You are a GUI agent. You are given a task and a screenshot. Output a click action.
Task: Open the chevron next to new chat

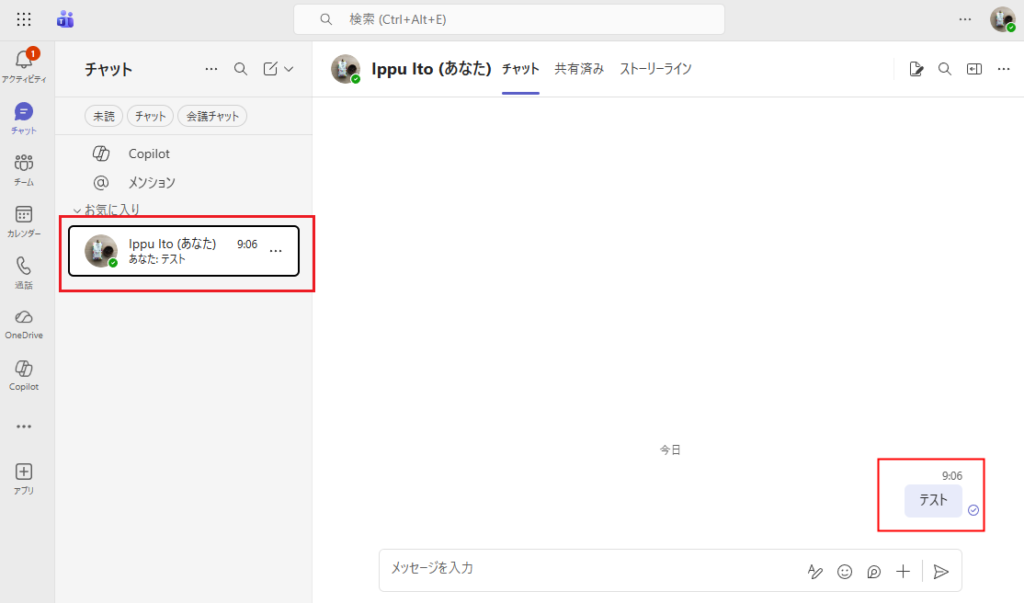coord(288,69)
